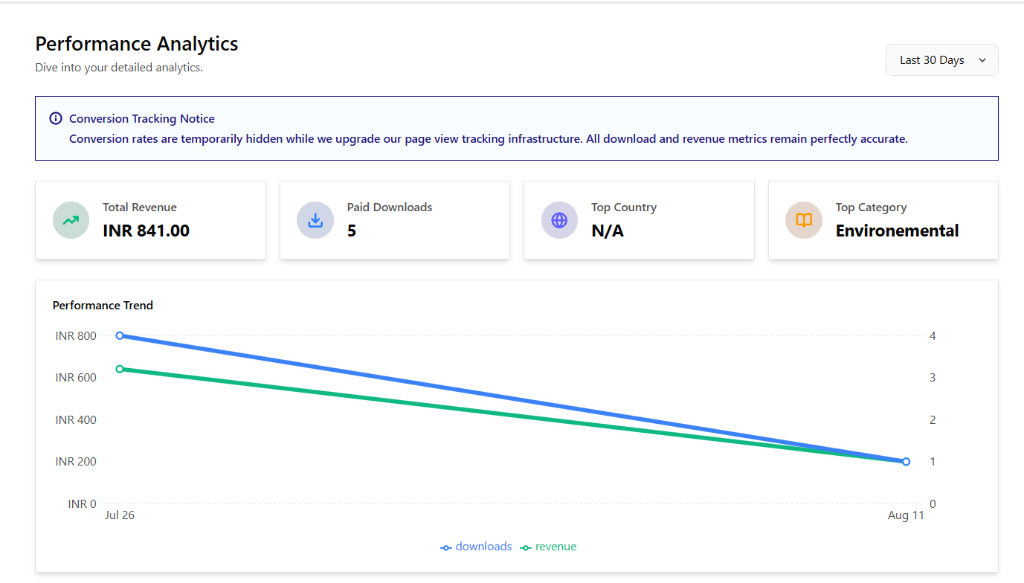Click the Dive into your detailed analytics subtitle
The height and width of the screenshot is (583, 1024).
[x=119, y=67]
